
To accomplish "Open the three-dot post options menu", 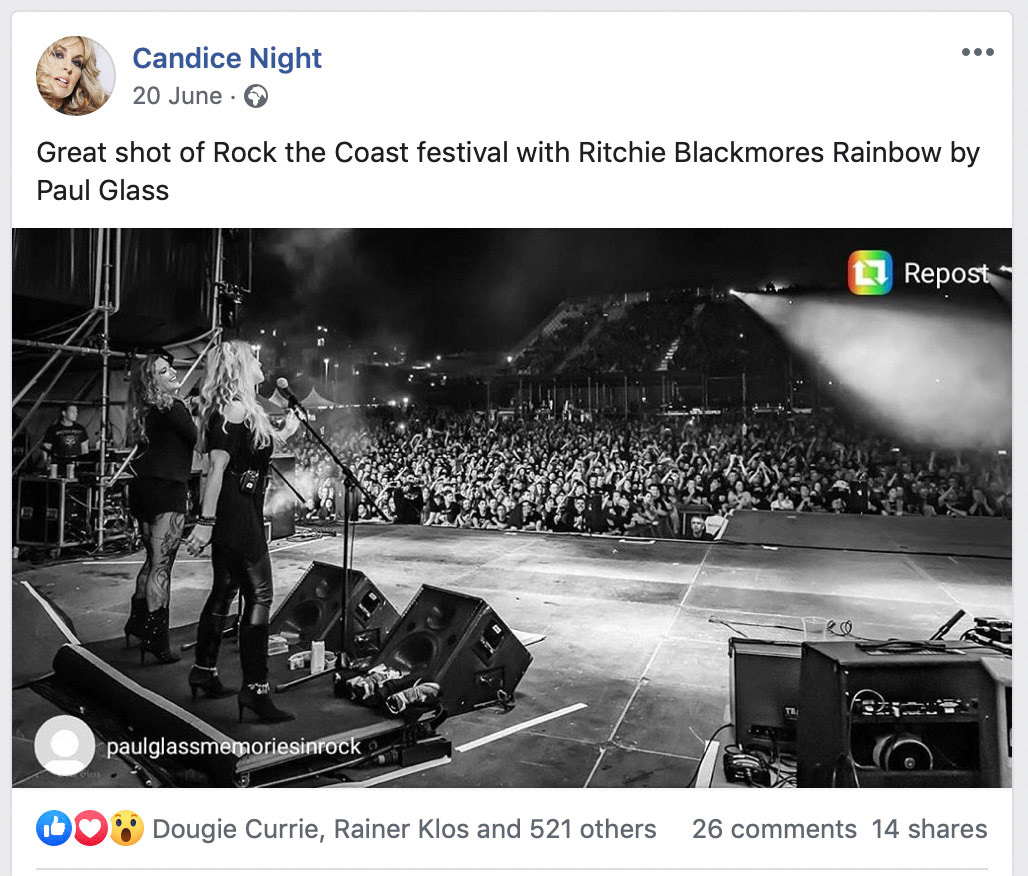I will point(977,53).
